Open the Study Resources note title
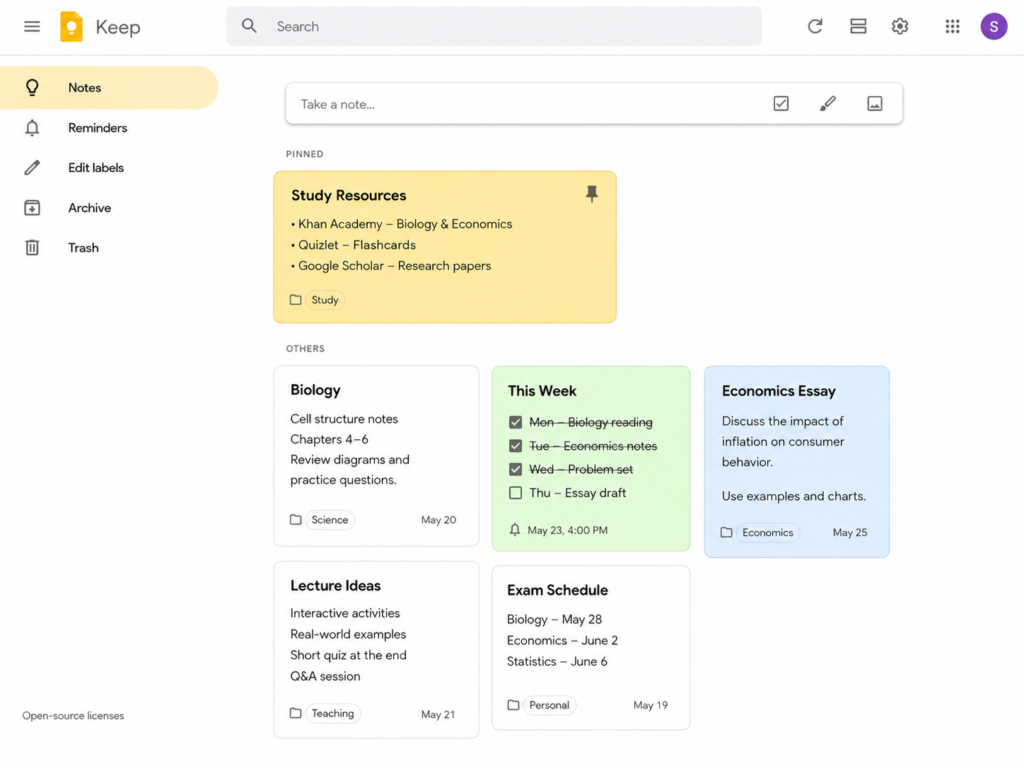The image size is (1024, 768). coord(349,195)
